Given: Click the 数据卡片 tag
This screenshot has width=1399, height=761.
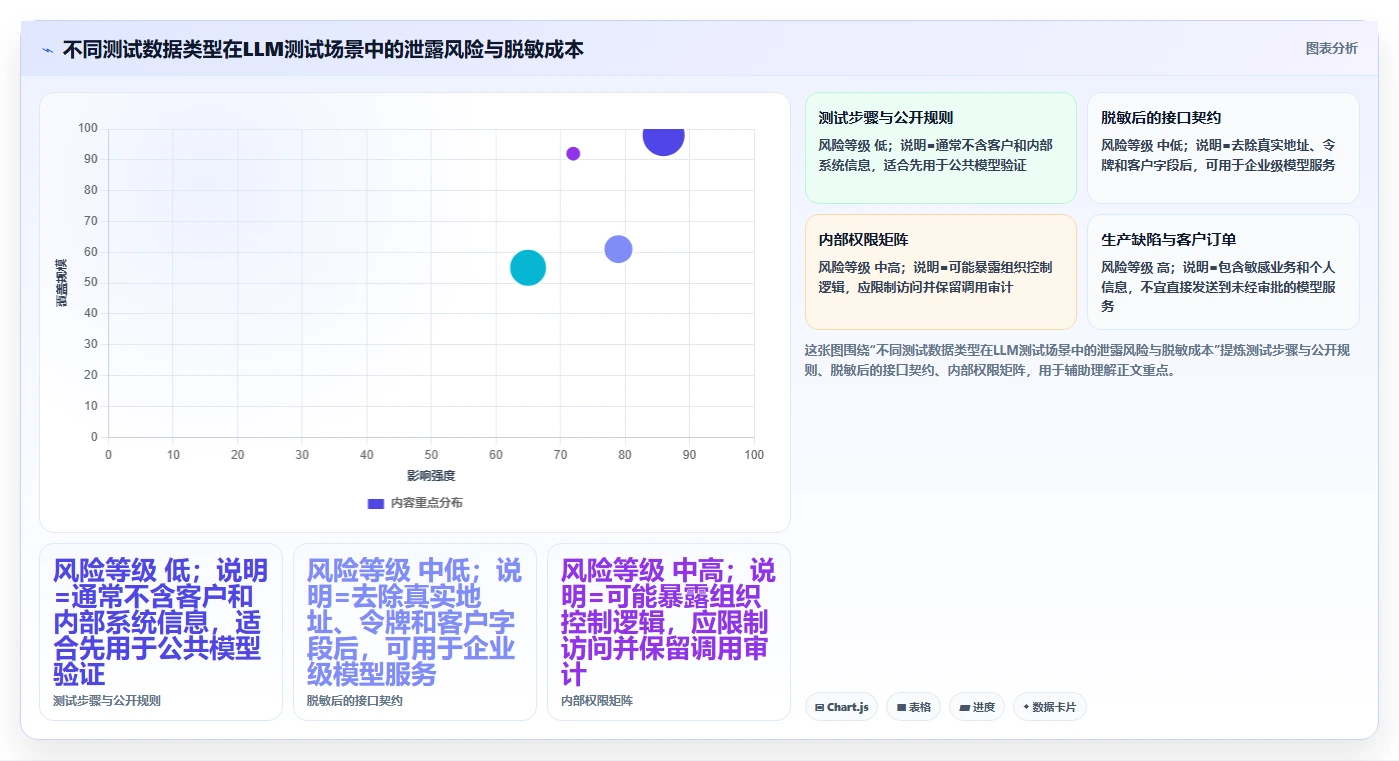Looking at the screenshot, I should [x=1050, y=707].
